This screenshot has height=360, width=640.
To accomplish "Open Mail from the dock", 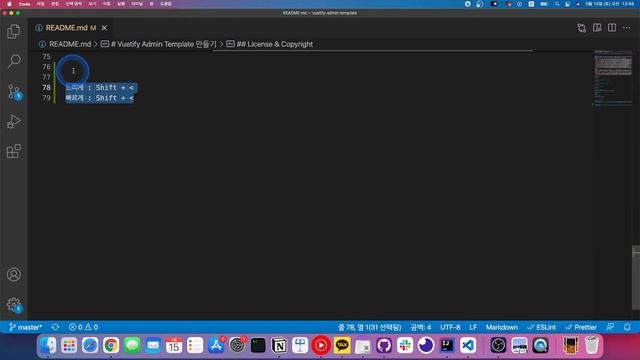I will point(153,345).
